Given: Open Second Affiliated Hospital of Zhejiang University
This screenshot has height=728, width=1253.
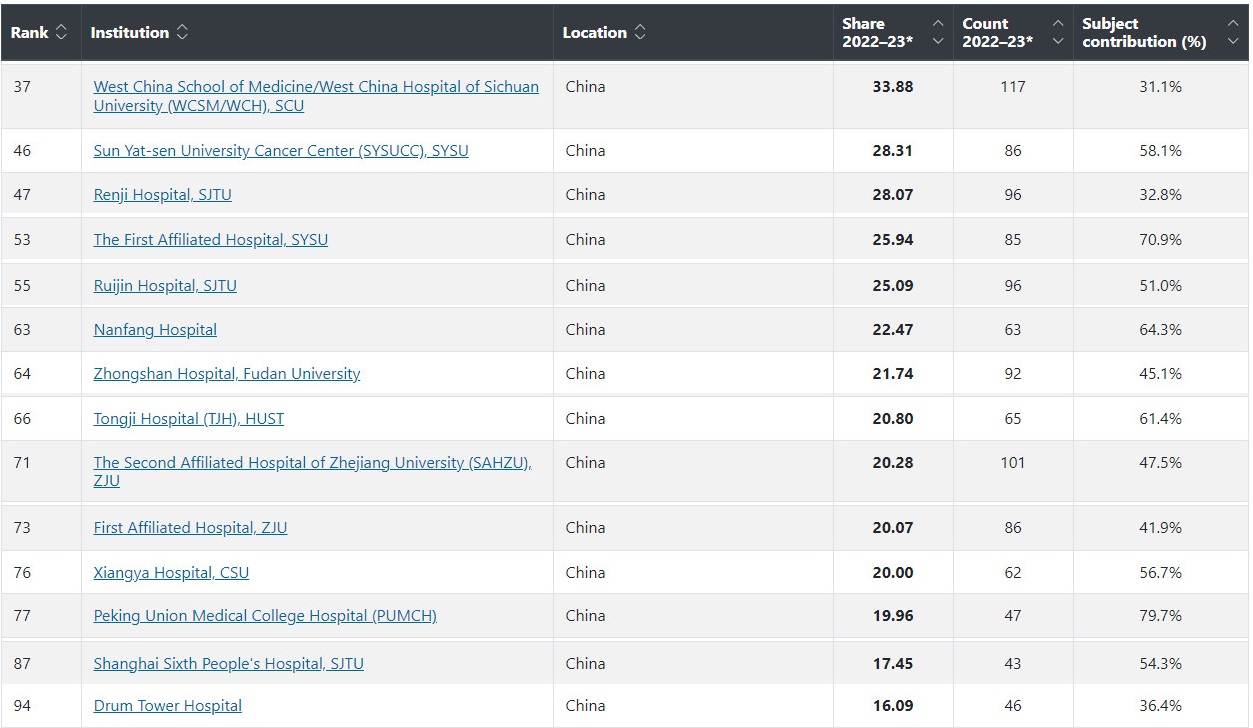Looking at the screenshot, I should pyautogui.click(x=312, y=463).
